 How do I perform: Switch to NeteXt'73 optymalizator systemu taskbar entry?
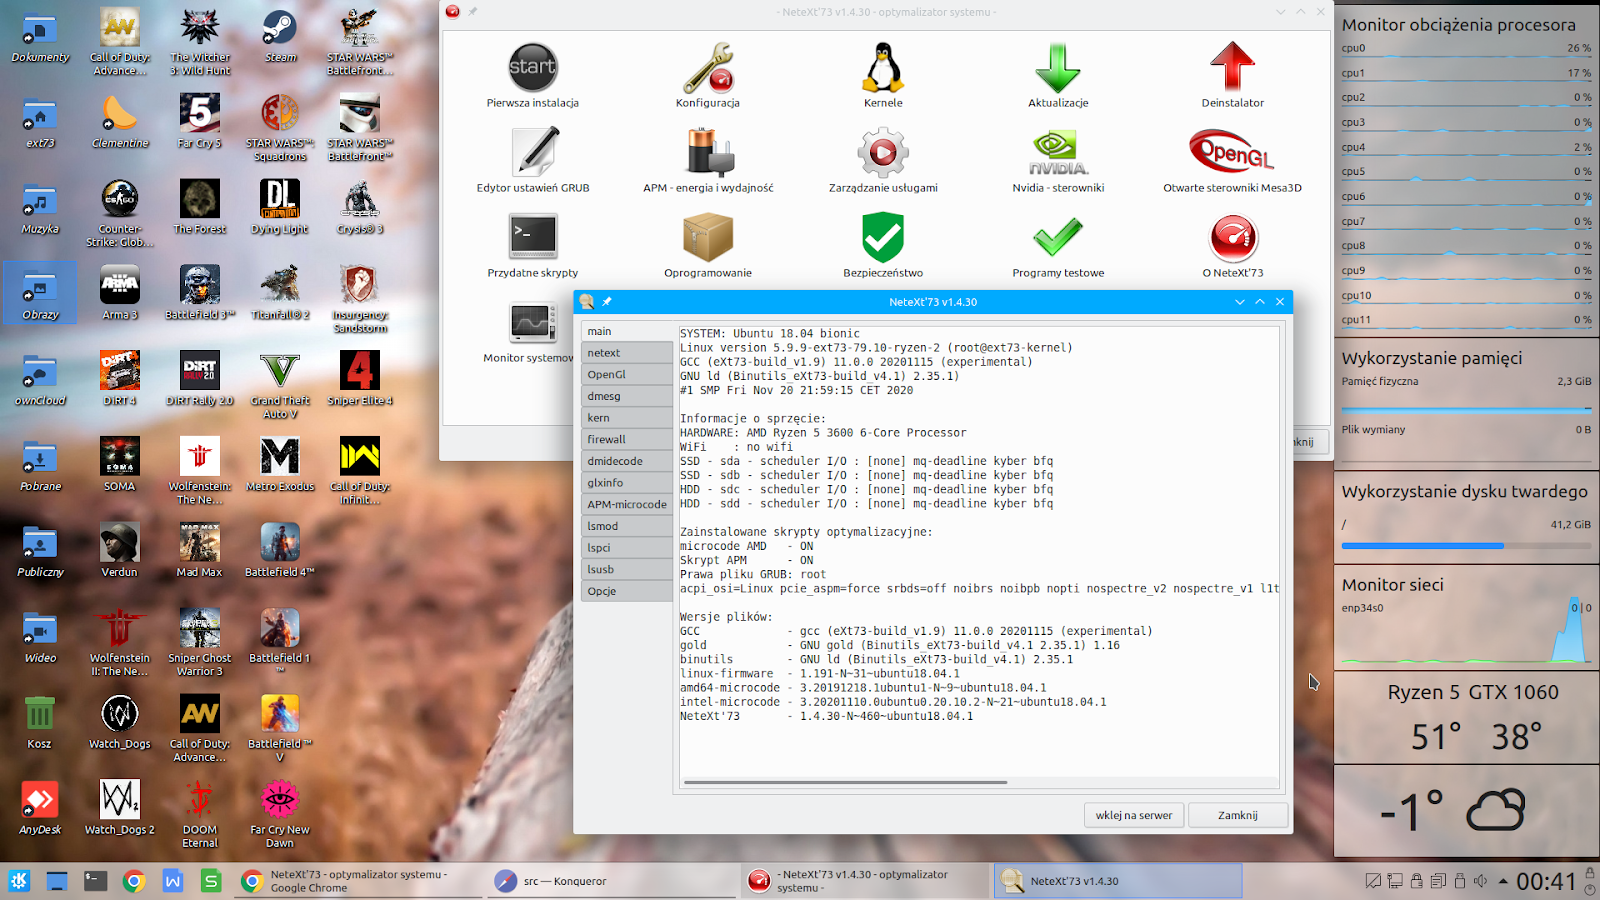[866, 881]
